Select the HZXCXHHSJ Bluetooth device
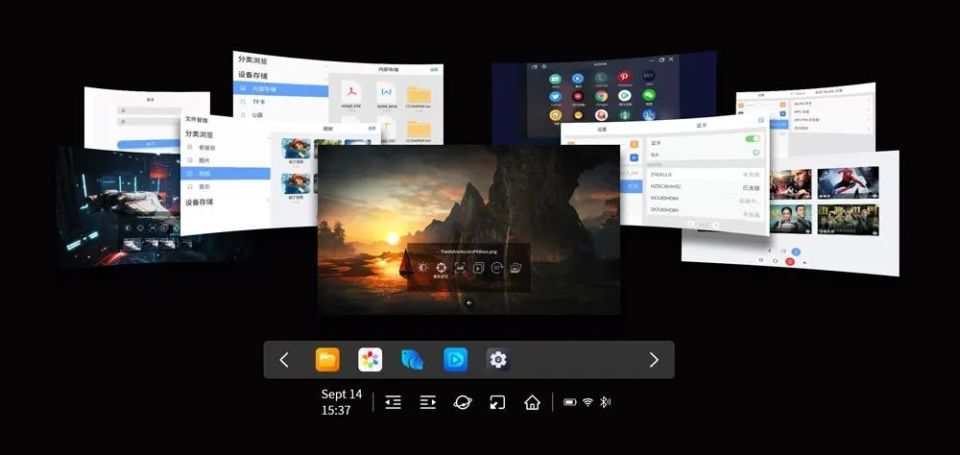Viewport: 960px width, 455px height. (x=705, y=187)
